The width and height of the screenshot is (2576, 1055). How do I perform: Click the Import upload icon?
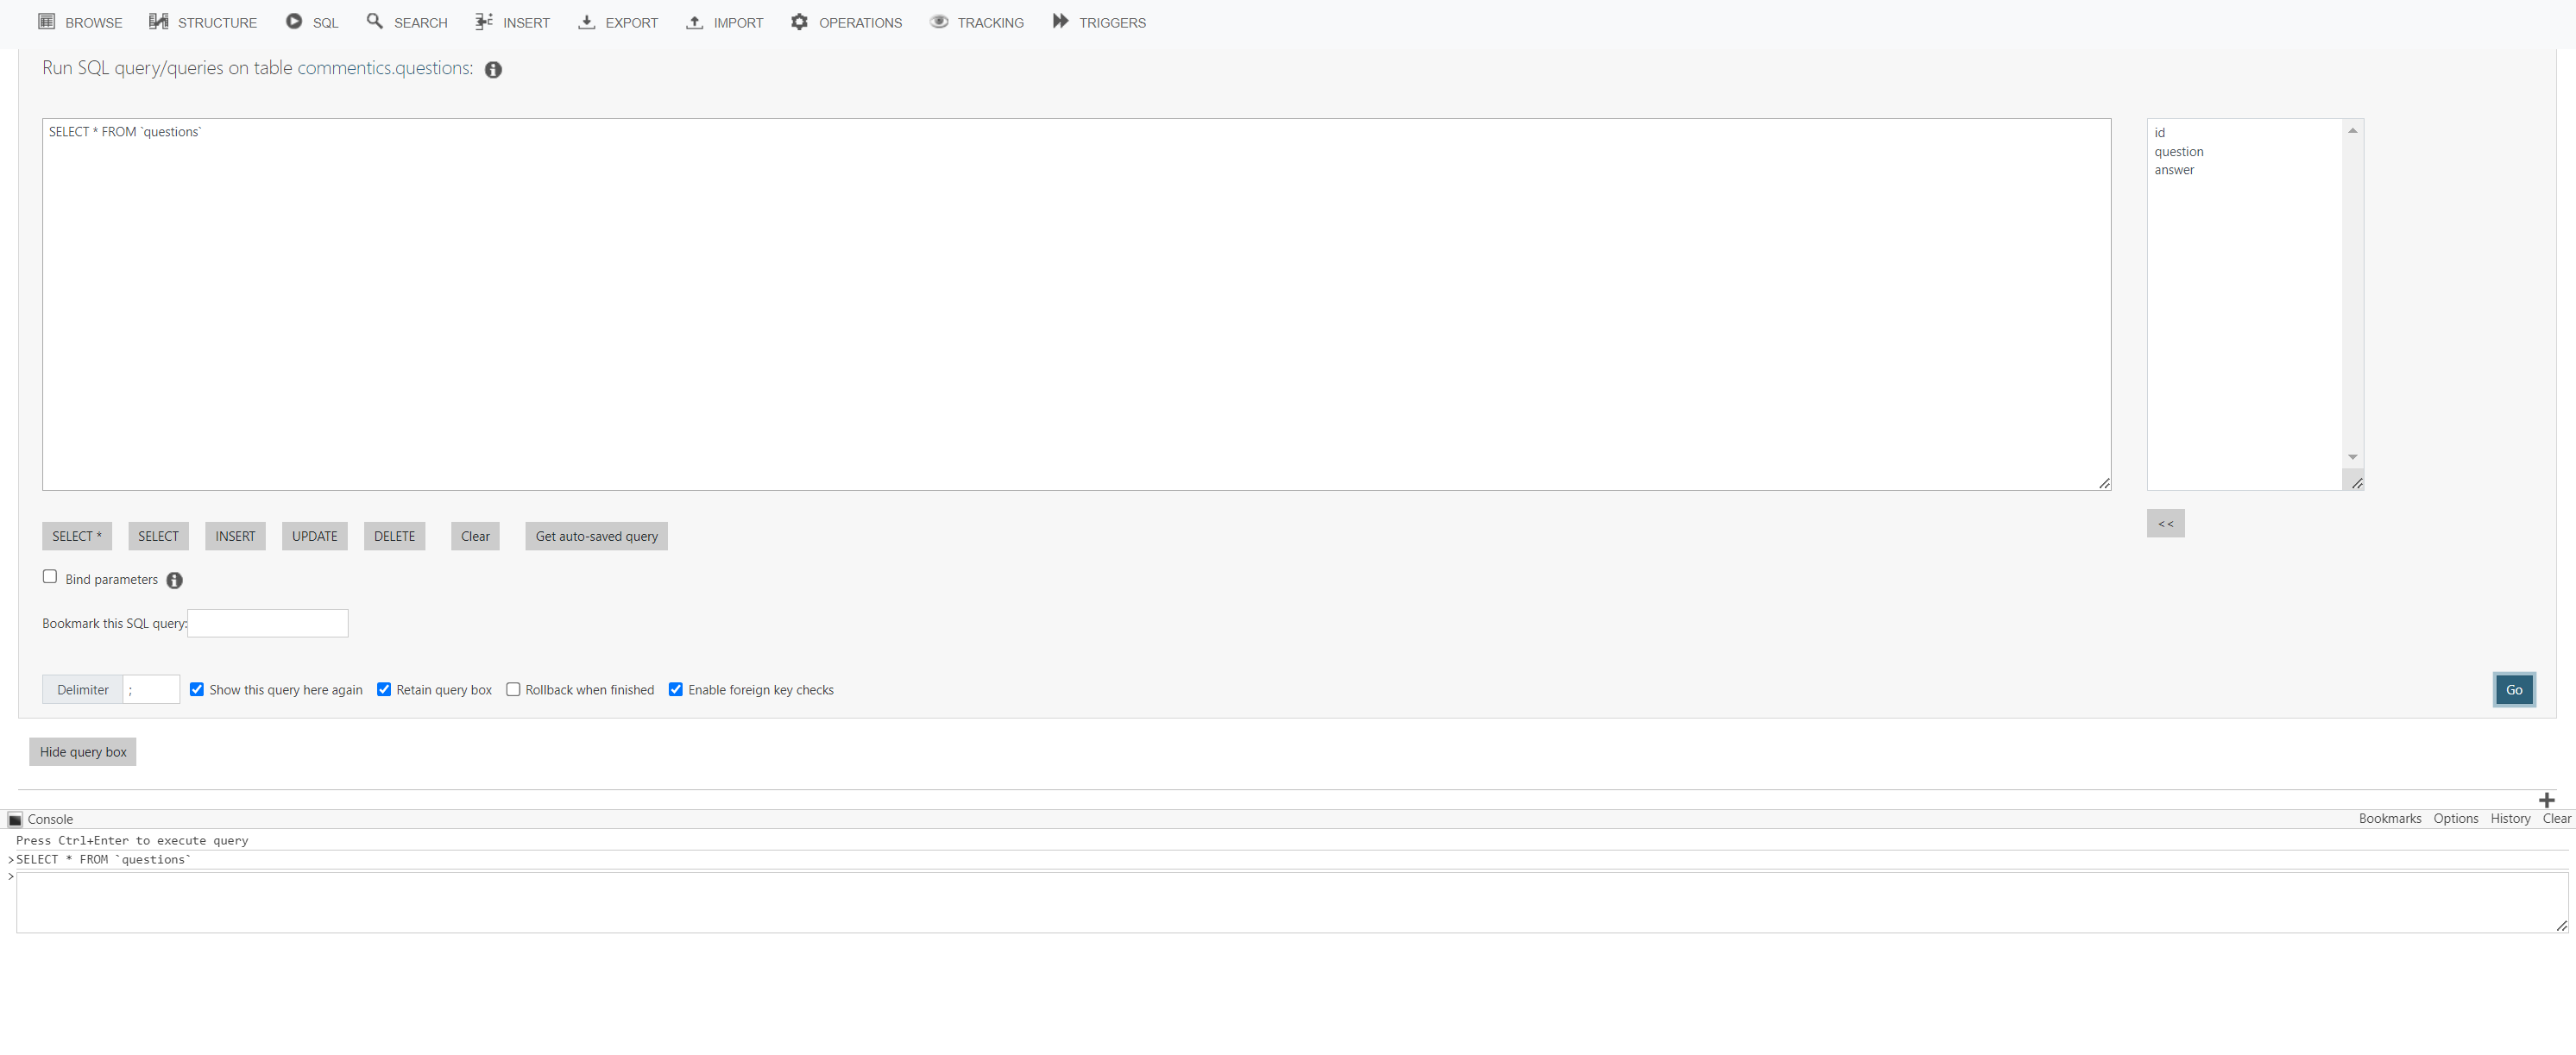click(695, 22)
